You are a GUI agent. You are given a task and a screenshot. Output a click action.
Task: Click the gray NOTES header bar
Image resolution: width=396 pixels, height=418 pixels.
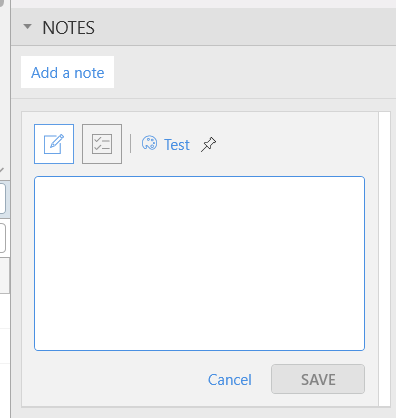pyautogui.click(x=204, y=27)
